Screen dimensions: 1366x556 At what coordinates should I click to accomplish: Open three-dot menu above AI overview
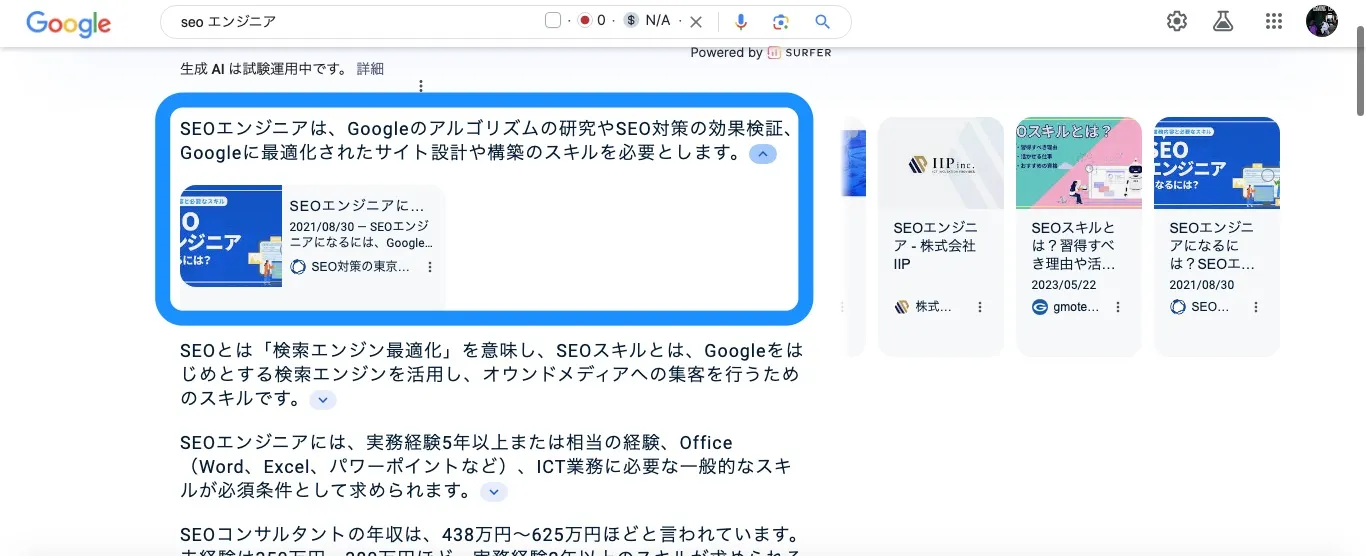coord(421,86)
